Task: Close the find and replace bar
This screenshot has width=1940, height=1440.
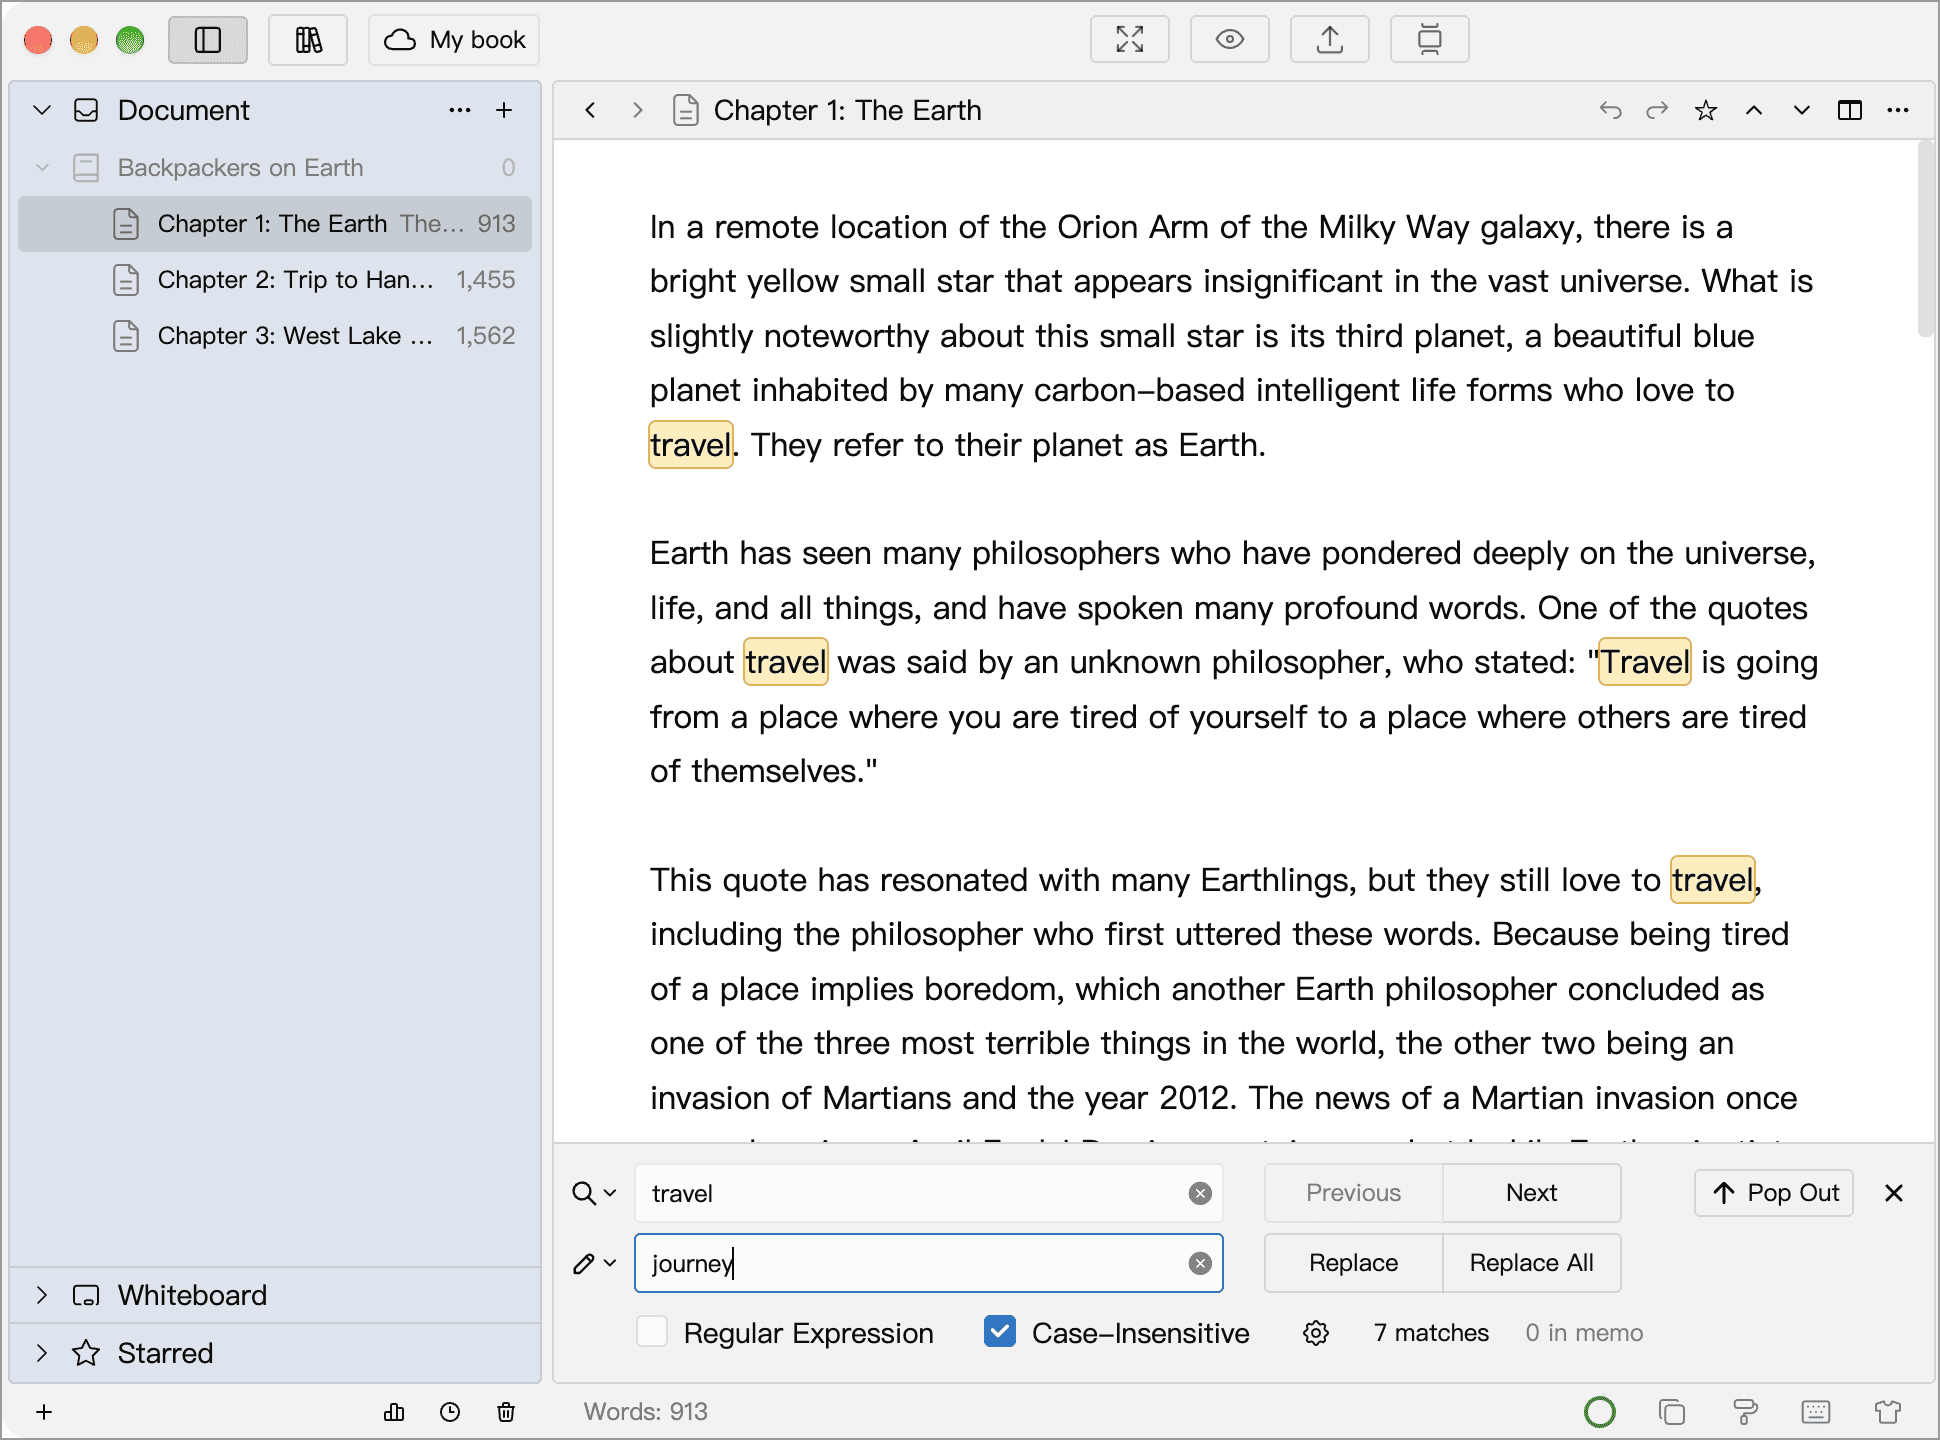Action: (x=1894, y=1193)
